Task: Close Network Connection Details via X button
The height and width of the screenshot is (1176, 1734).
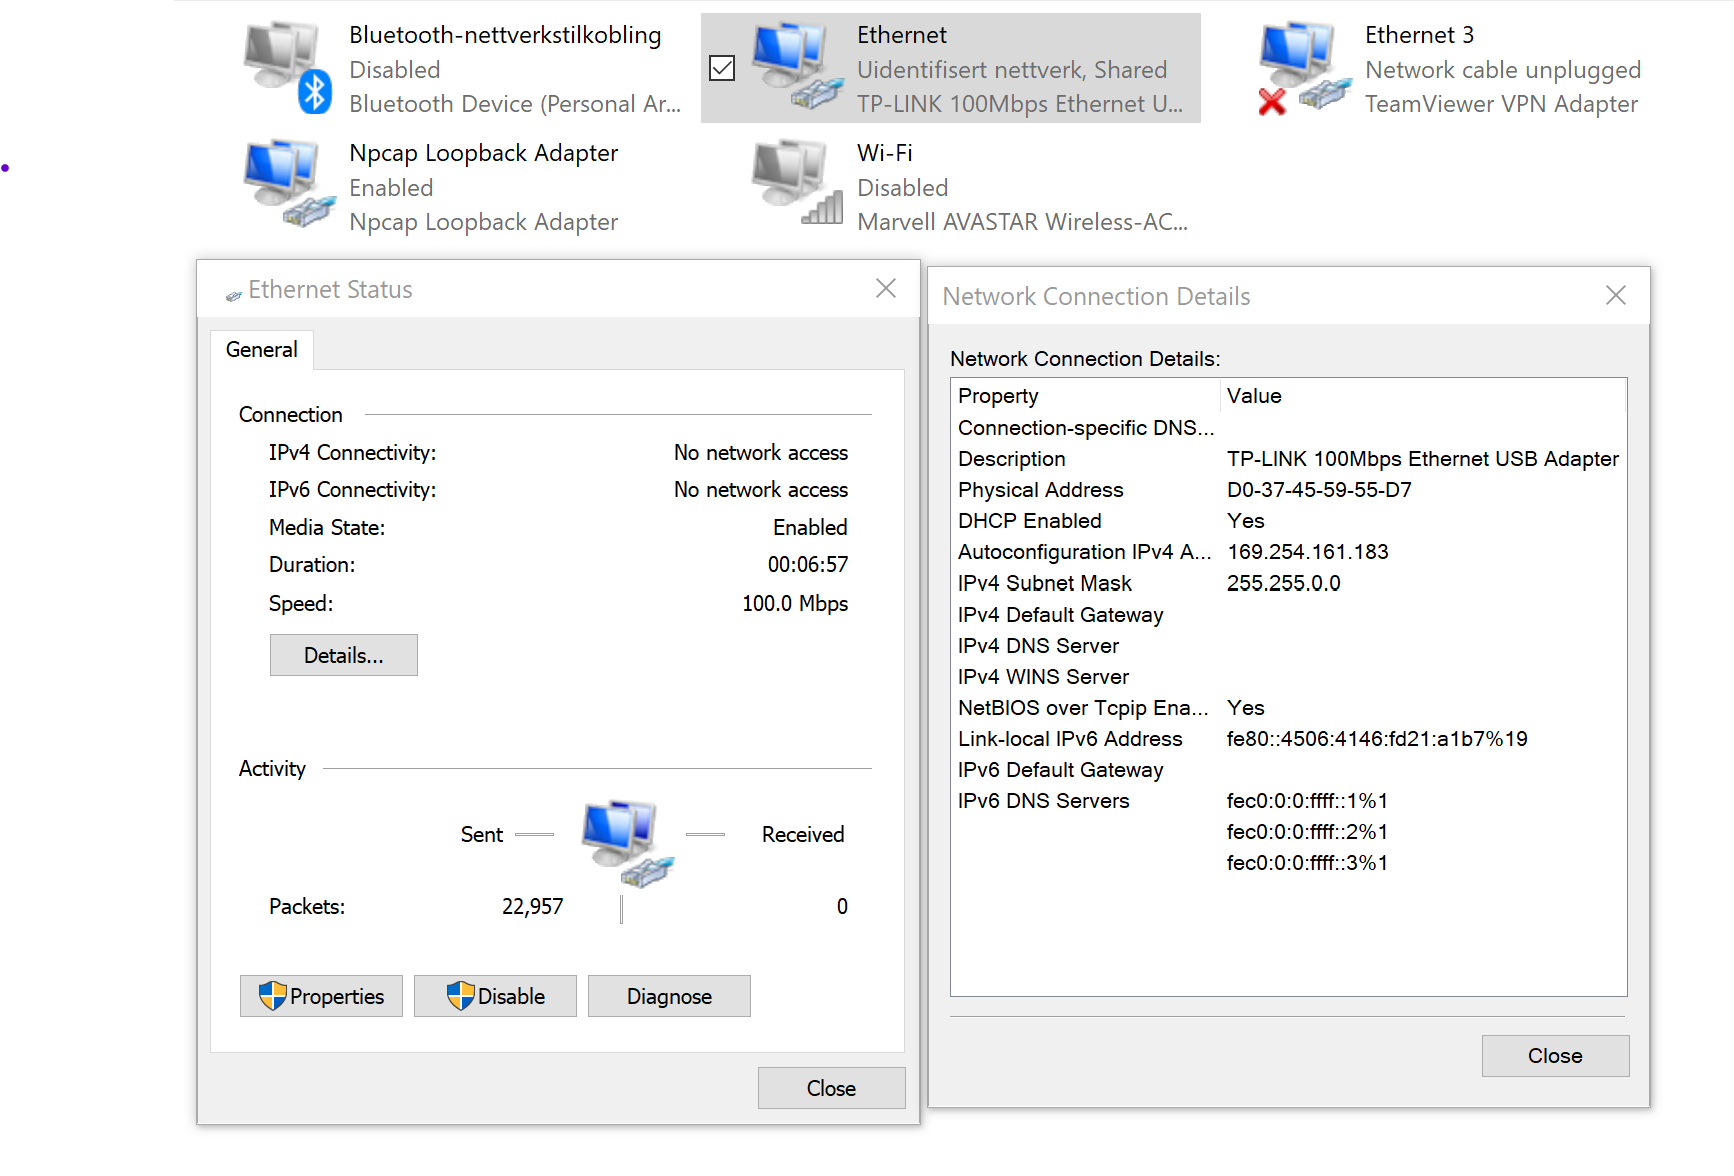Action: coord(1615,295)
